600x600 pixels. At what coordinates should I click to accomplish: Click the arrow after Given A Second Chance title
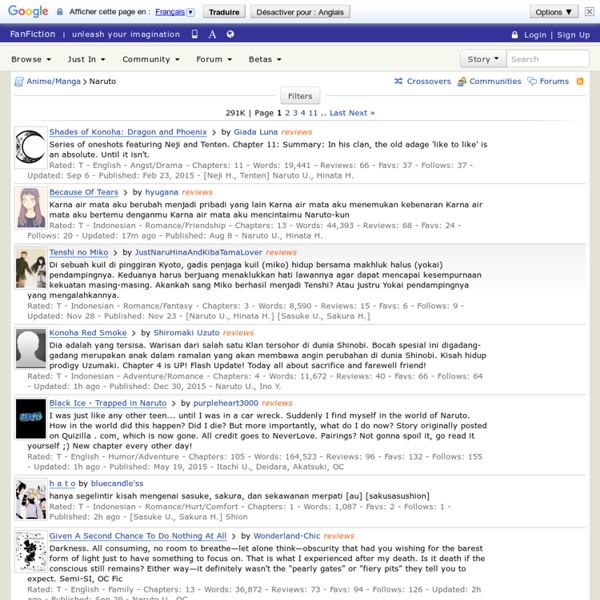coord(233,536)
